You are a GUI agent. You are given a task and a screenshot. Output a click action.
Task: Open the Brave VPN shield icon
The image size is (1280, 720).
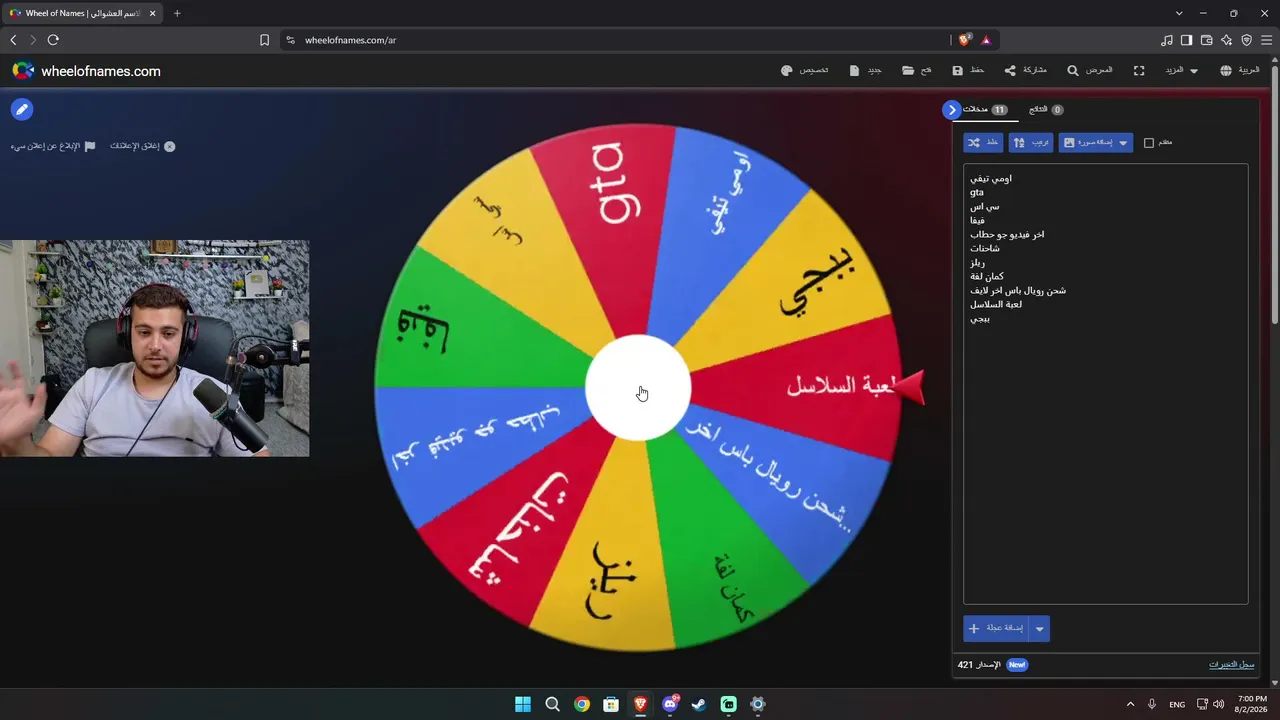tap(1247, 40)
